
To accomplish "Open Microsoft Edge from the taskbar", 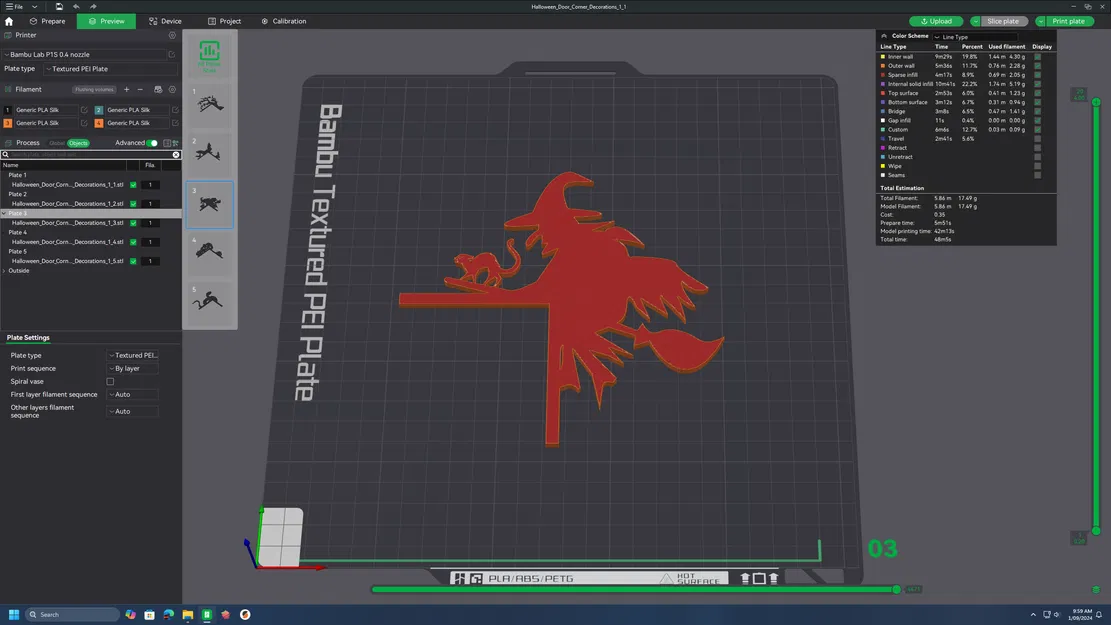I will click(169, 614).
